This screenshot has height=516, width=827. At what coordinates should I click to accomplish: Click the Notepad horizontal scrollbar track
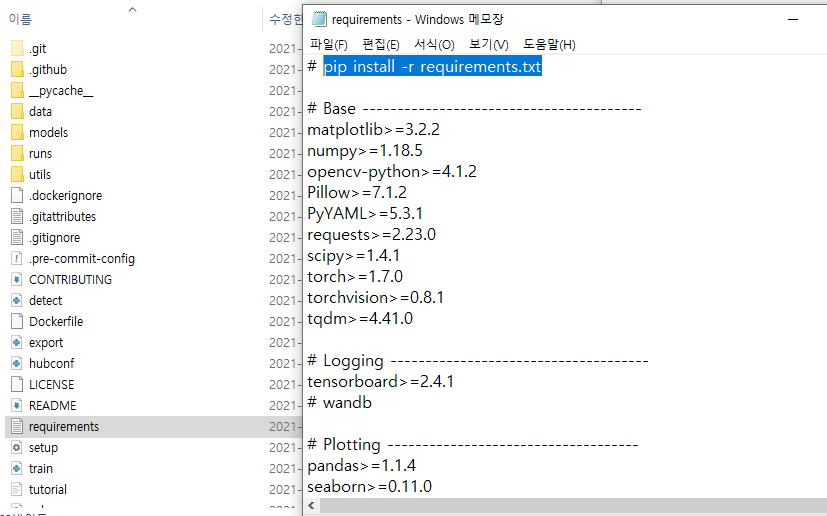click(x=573, y=505)
